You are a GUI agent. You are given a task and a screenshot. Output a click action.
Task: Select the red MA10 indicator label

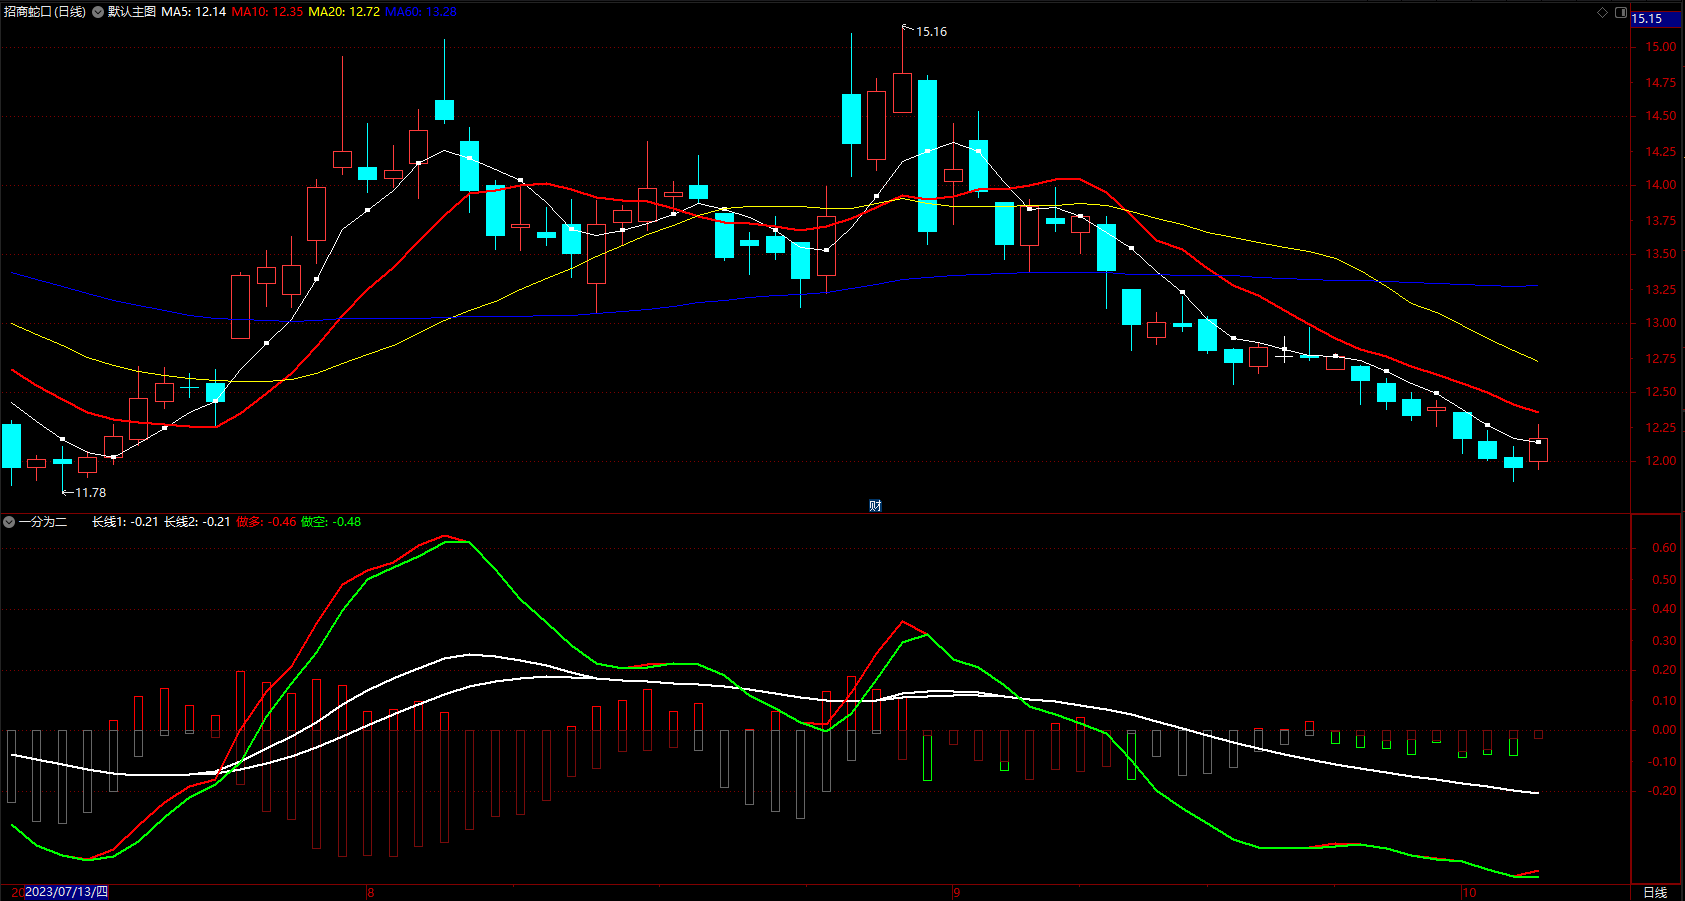267,12
